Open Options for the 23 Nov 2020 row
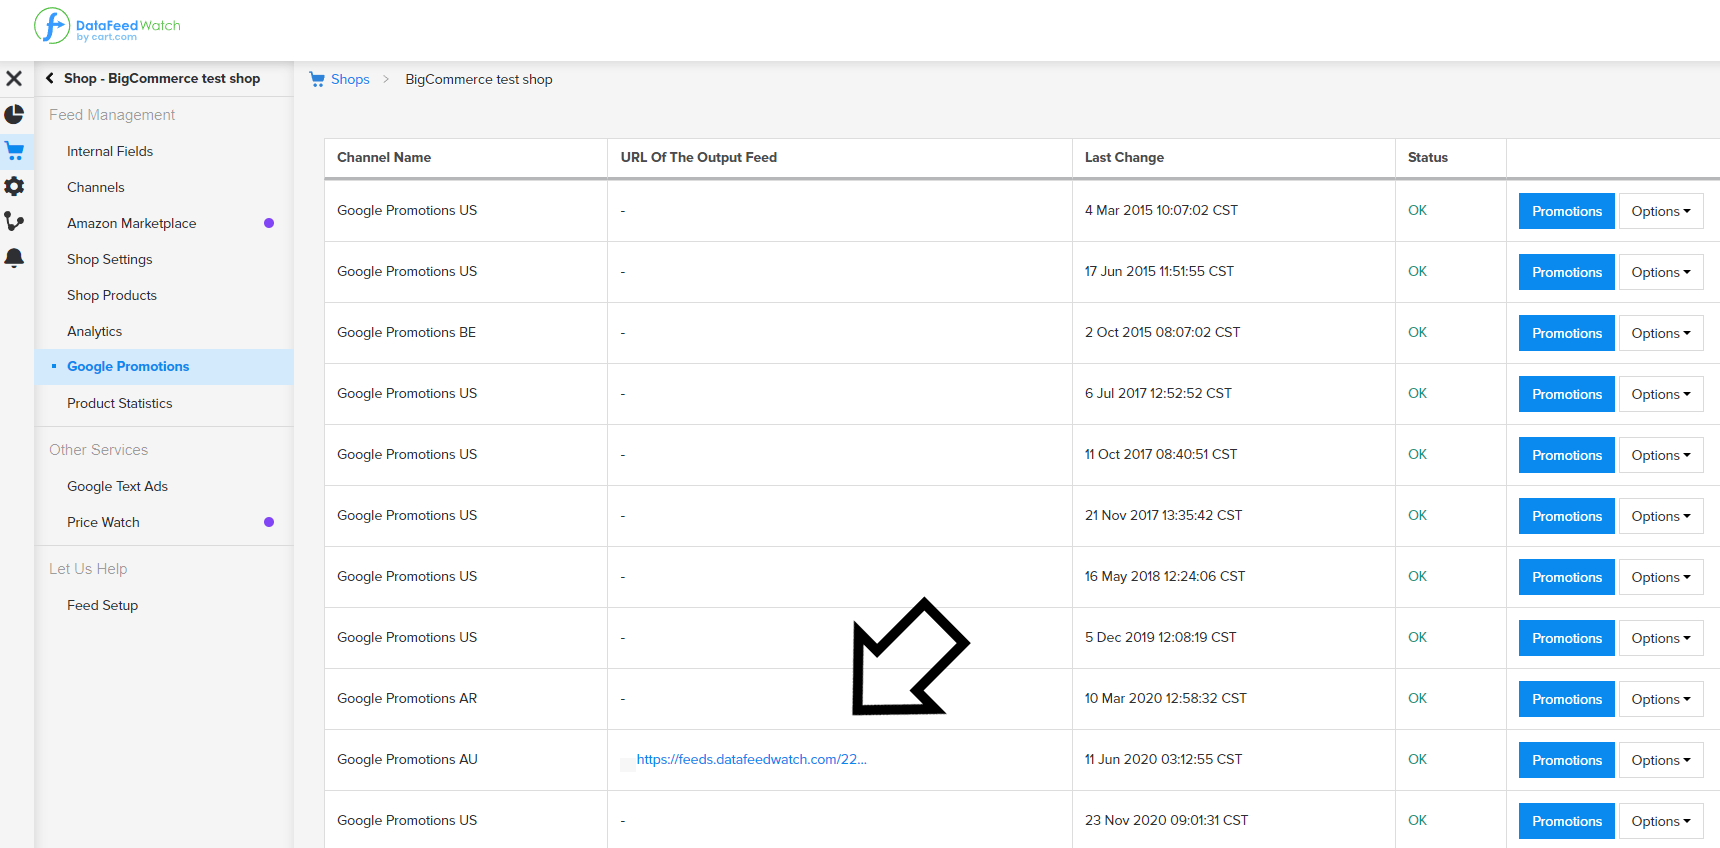This screenshot has height=848, width=1720. (x=1661, y=821)
